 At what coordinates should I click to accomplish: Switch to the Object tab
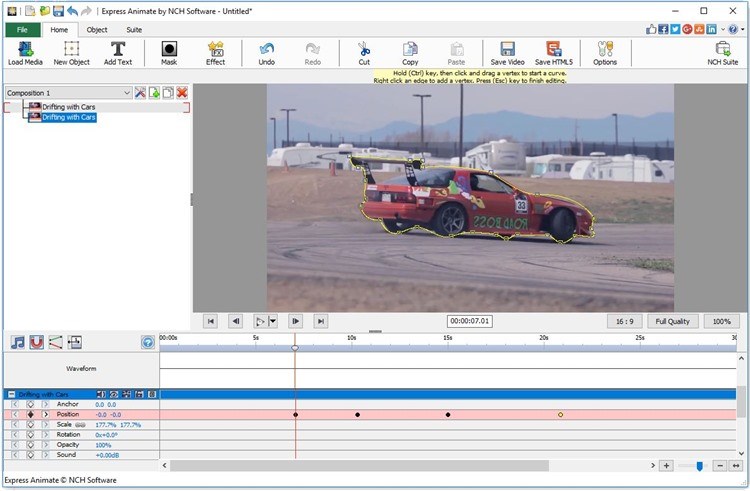pyautogui.click(x=97, y=30)
